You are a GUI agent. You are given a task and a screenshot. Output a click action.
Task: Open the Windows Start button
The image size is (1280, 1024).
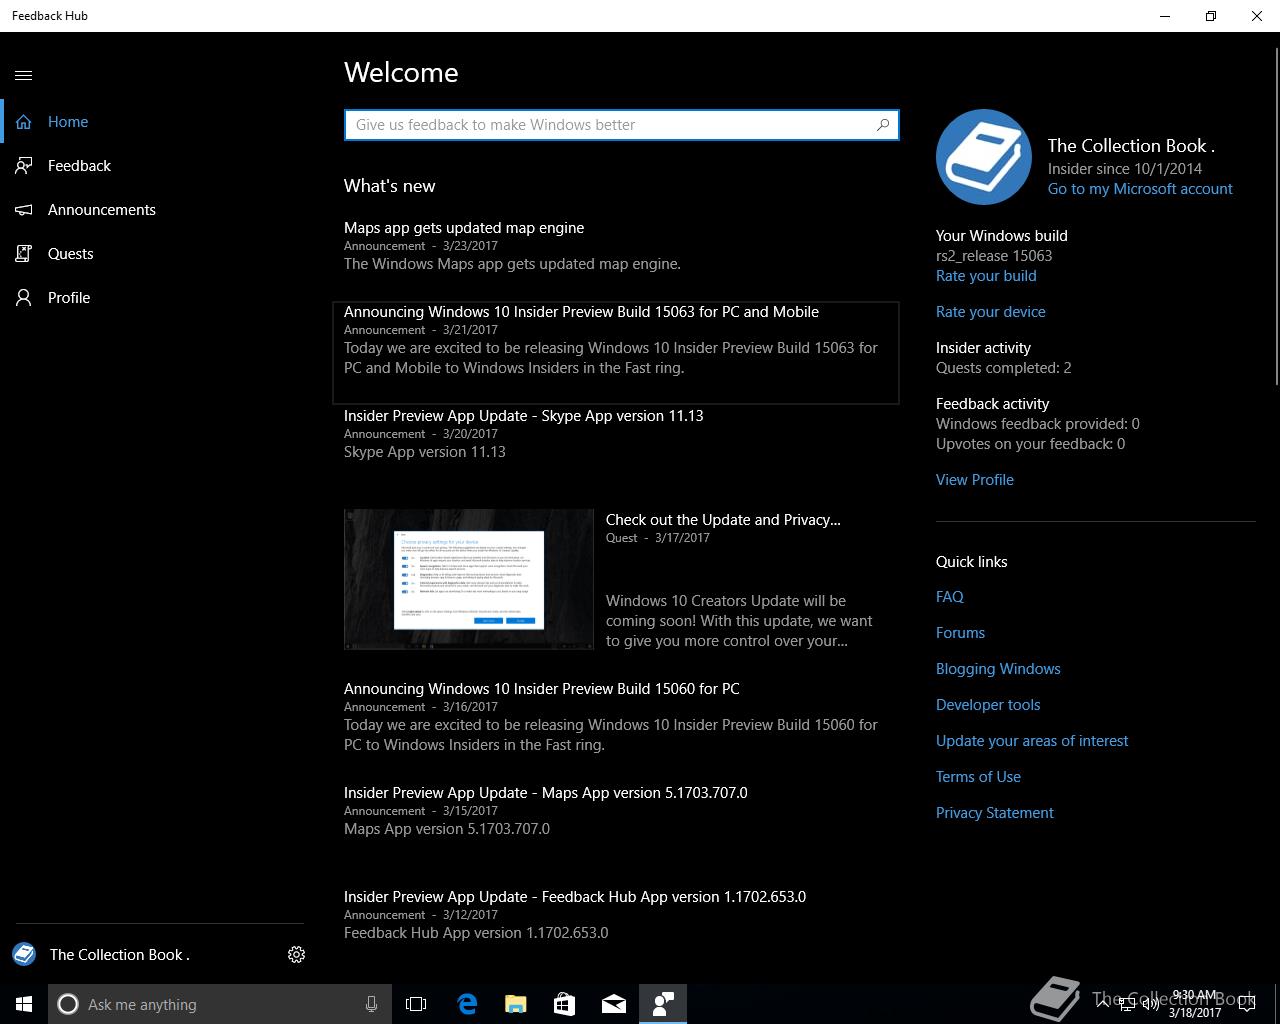24,1004
